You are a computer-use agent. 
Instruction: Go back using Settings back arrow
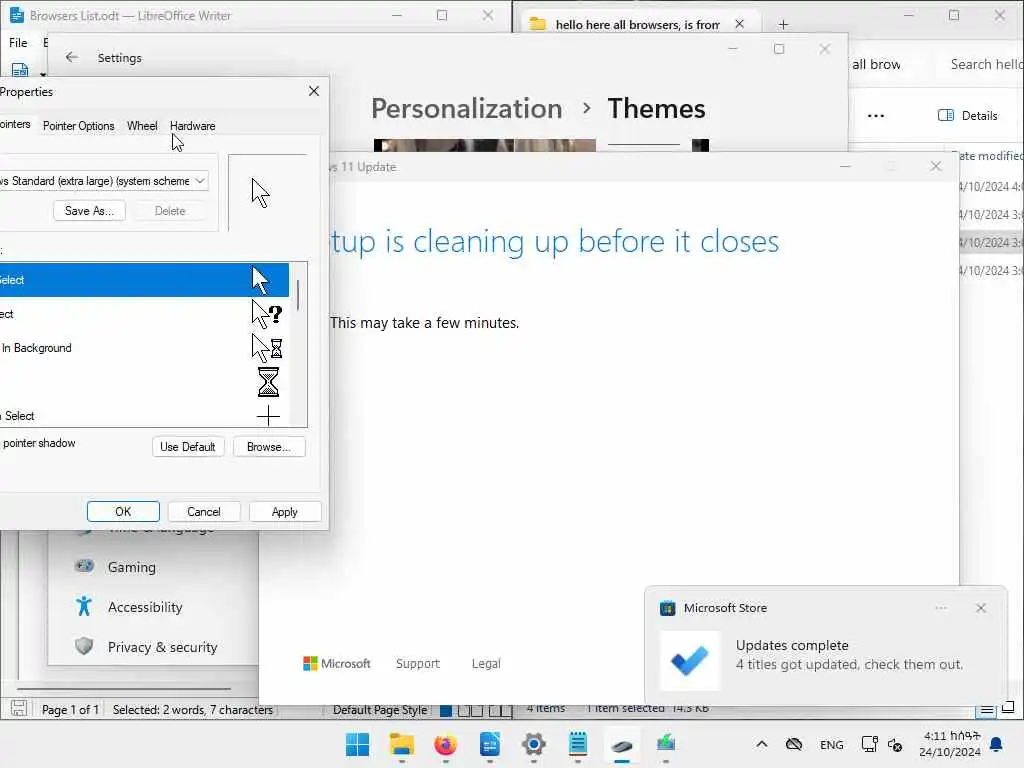(x=72, y=57)
